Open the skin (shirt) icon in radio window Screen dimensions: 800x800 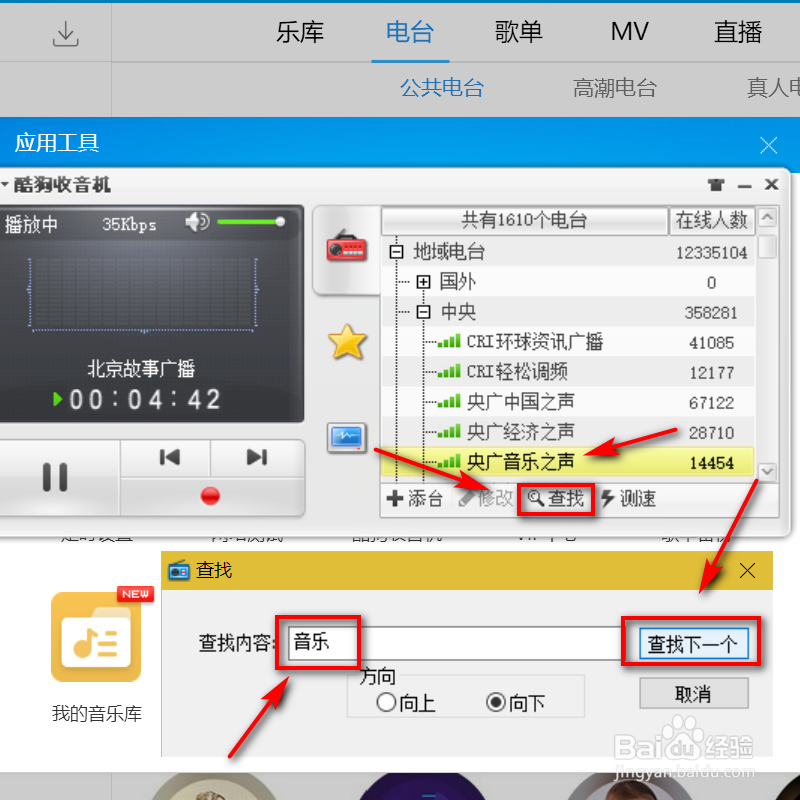pyautogui.click(x=716, y=185)
